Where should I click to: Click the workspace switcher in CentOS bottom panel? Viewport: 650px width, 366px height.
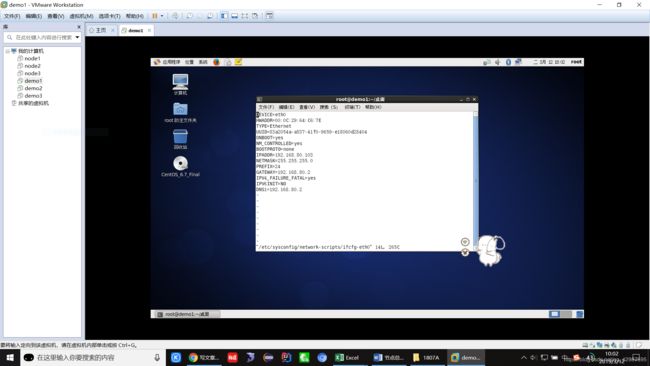click(560, 314)
